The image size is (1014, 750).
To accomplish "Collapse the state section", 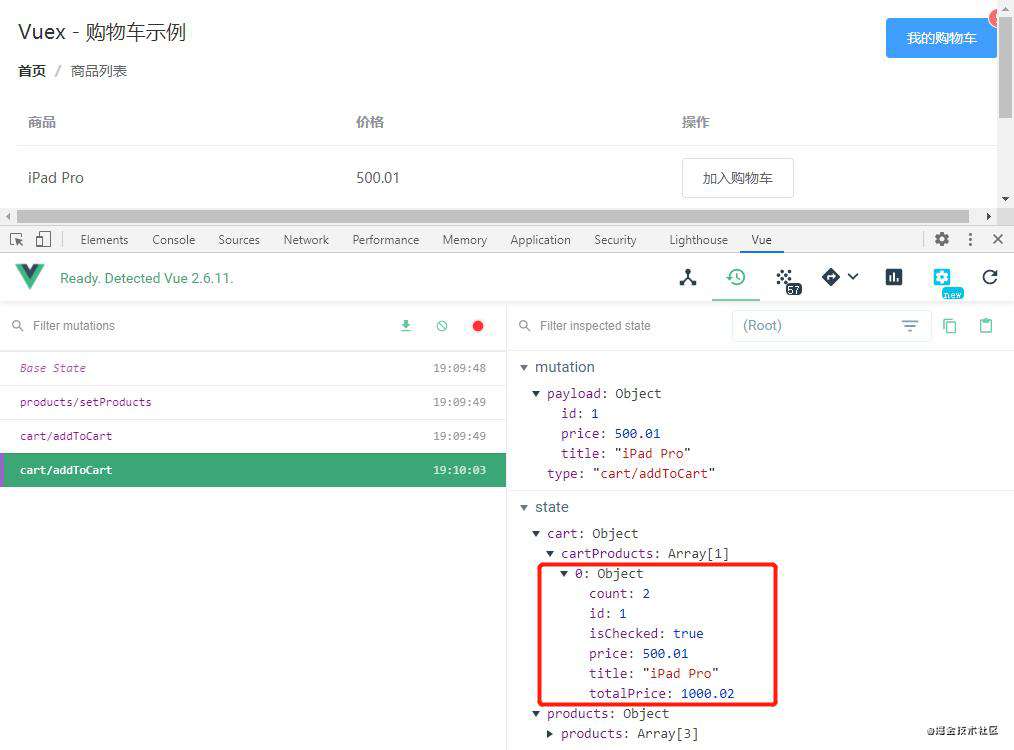I will pos(524,508).
